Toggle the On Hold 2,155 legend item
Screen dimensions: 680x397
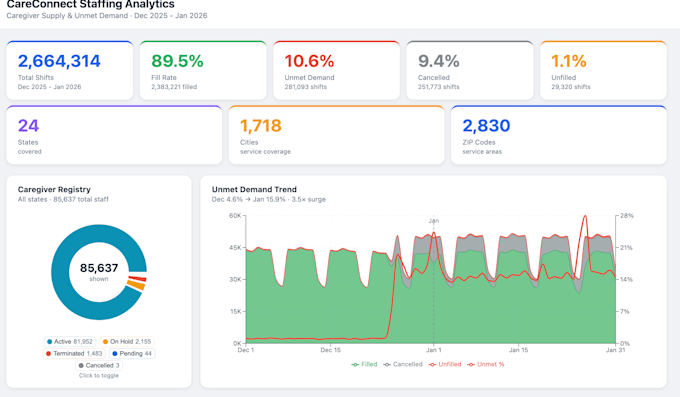127,341
